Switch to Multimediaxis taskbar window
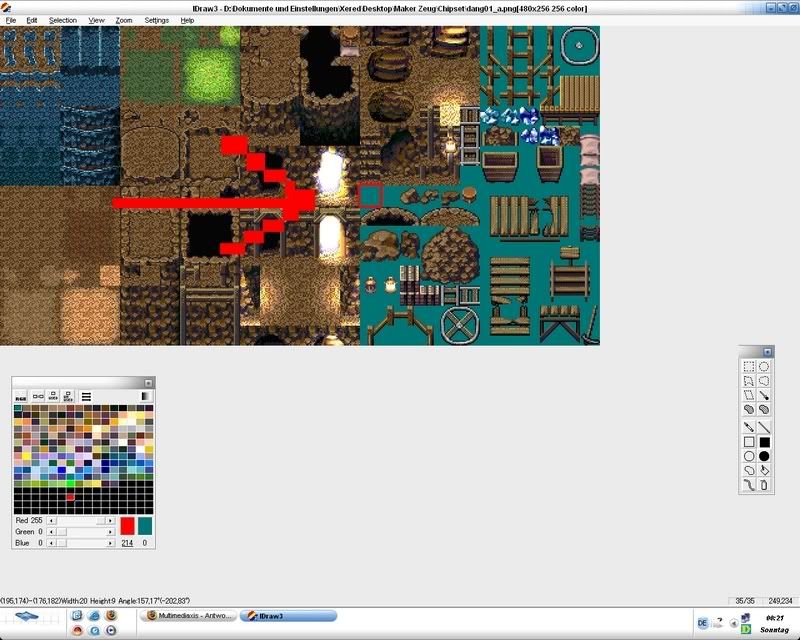800x640 pixels. (190, 615)
